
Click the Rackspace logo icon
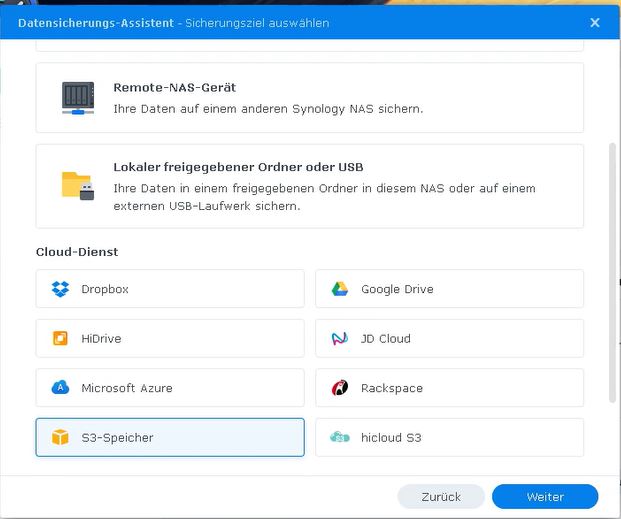point(340,388)
